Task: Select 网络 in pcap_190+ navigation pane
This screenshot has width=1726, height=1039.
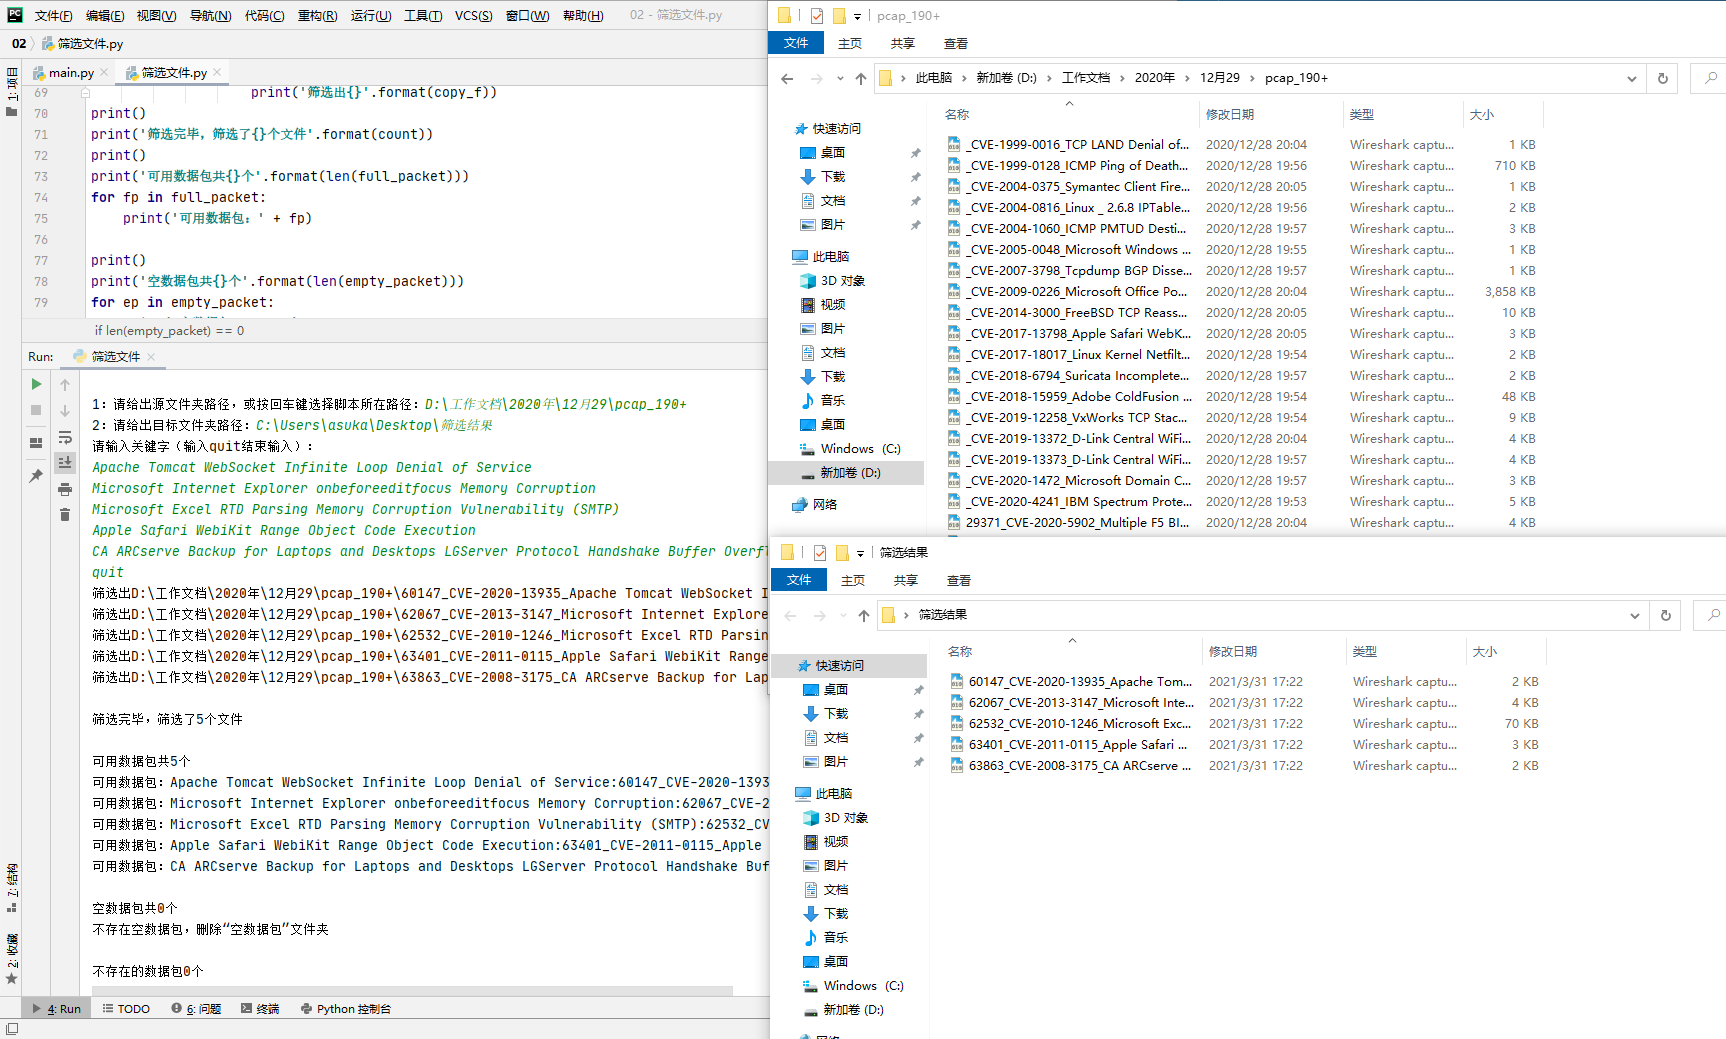Action: [825, 505]
